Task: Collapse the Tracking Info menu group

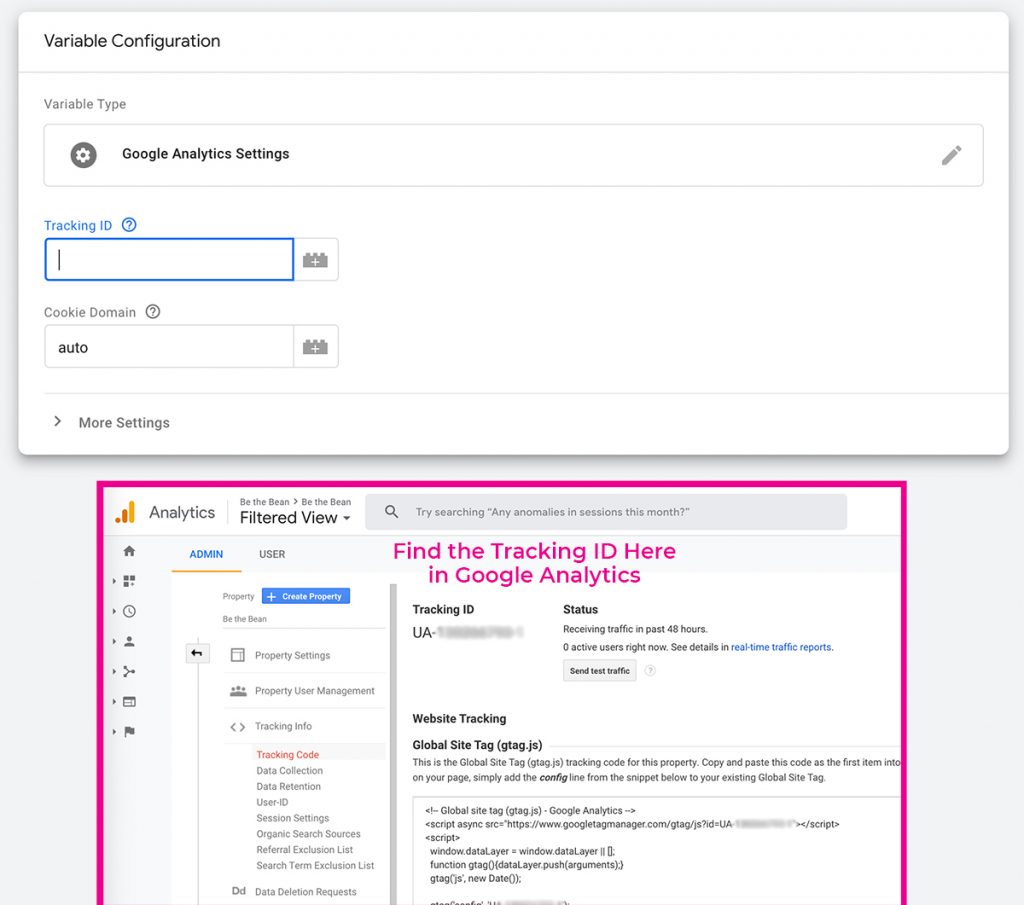Action: pyautogui.click(x=283, y=726)
